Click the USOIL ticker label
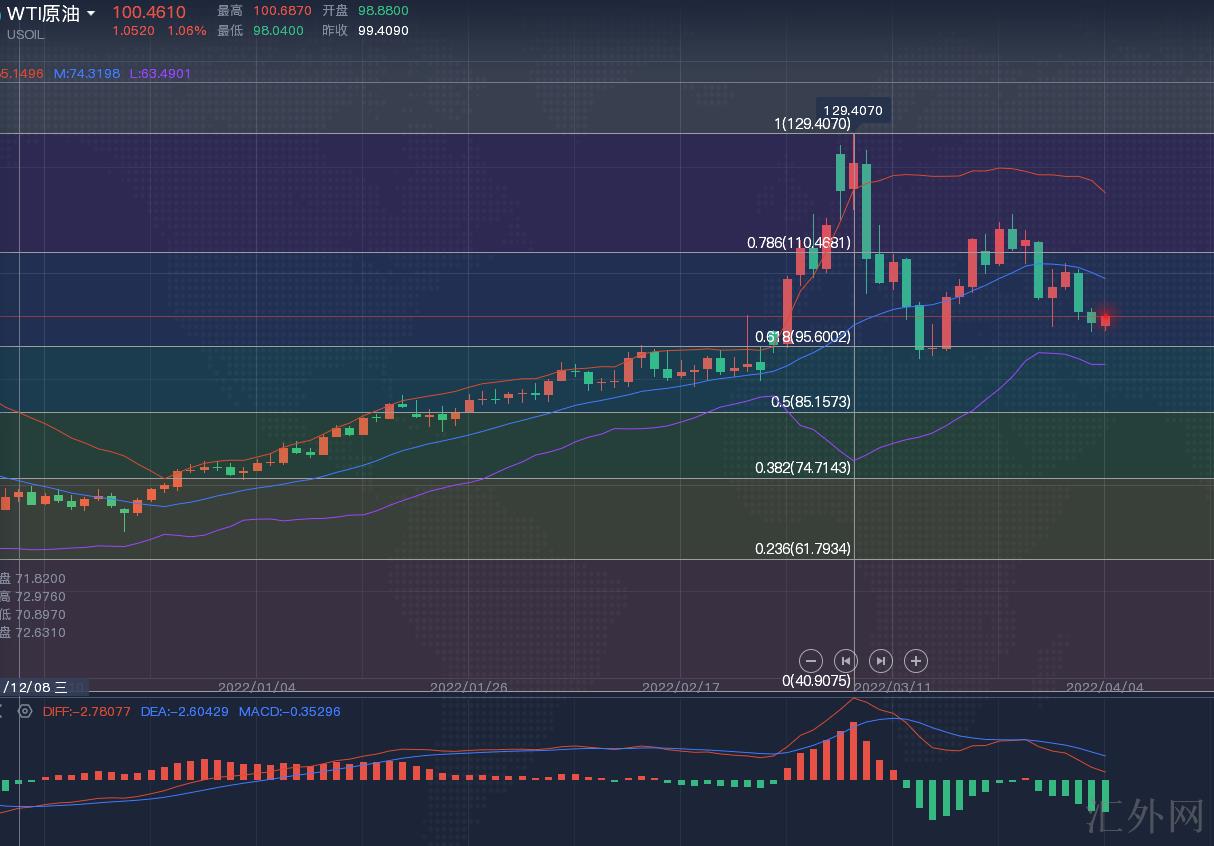Viewport: 1214px width, 846px height. click(x=26, y=34)
